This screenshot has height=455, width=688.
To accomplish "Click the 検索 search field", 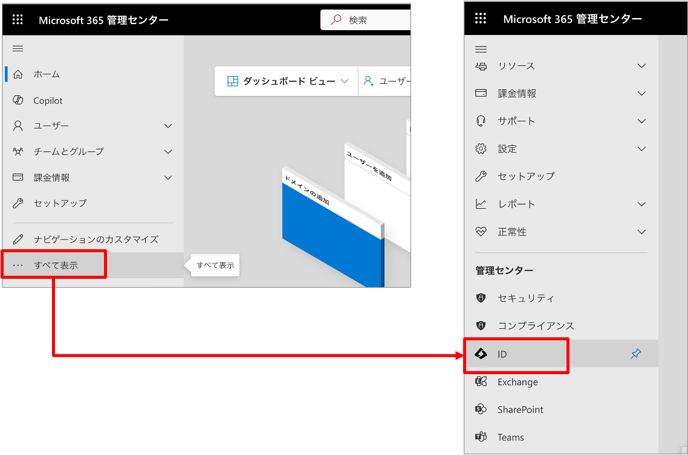I will (x=366, y=20).
